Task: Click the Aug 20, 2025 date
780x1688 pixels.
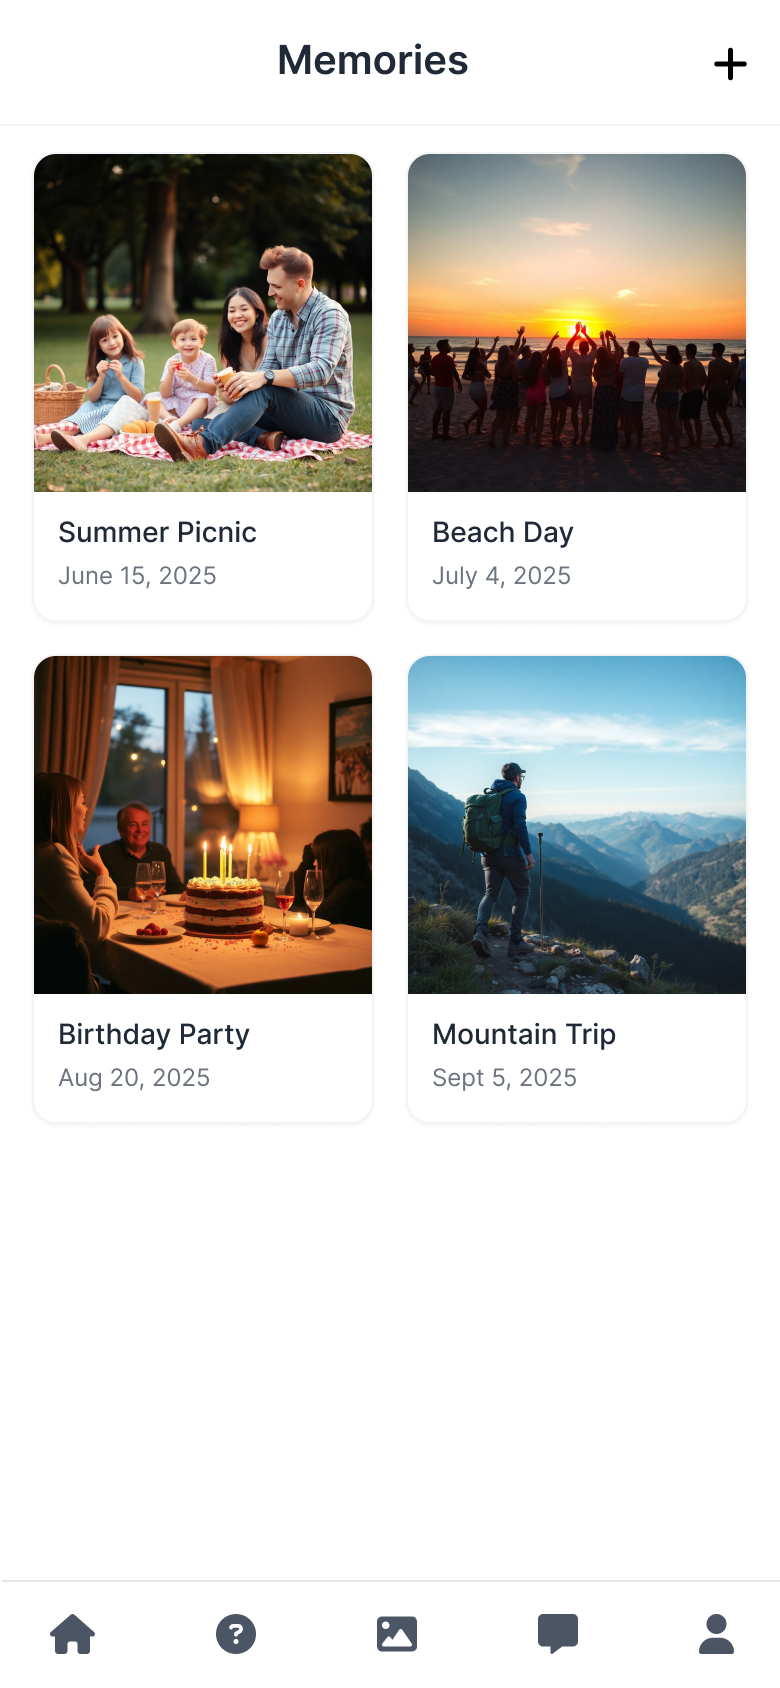Action: pyautogui.click(x=134, y=1078)
